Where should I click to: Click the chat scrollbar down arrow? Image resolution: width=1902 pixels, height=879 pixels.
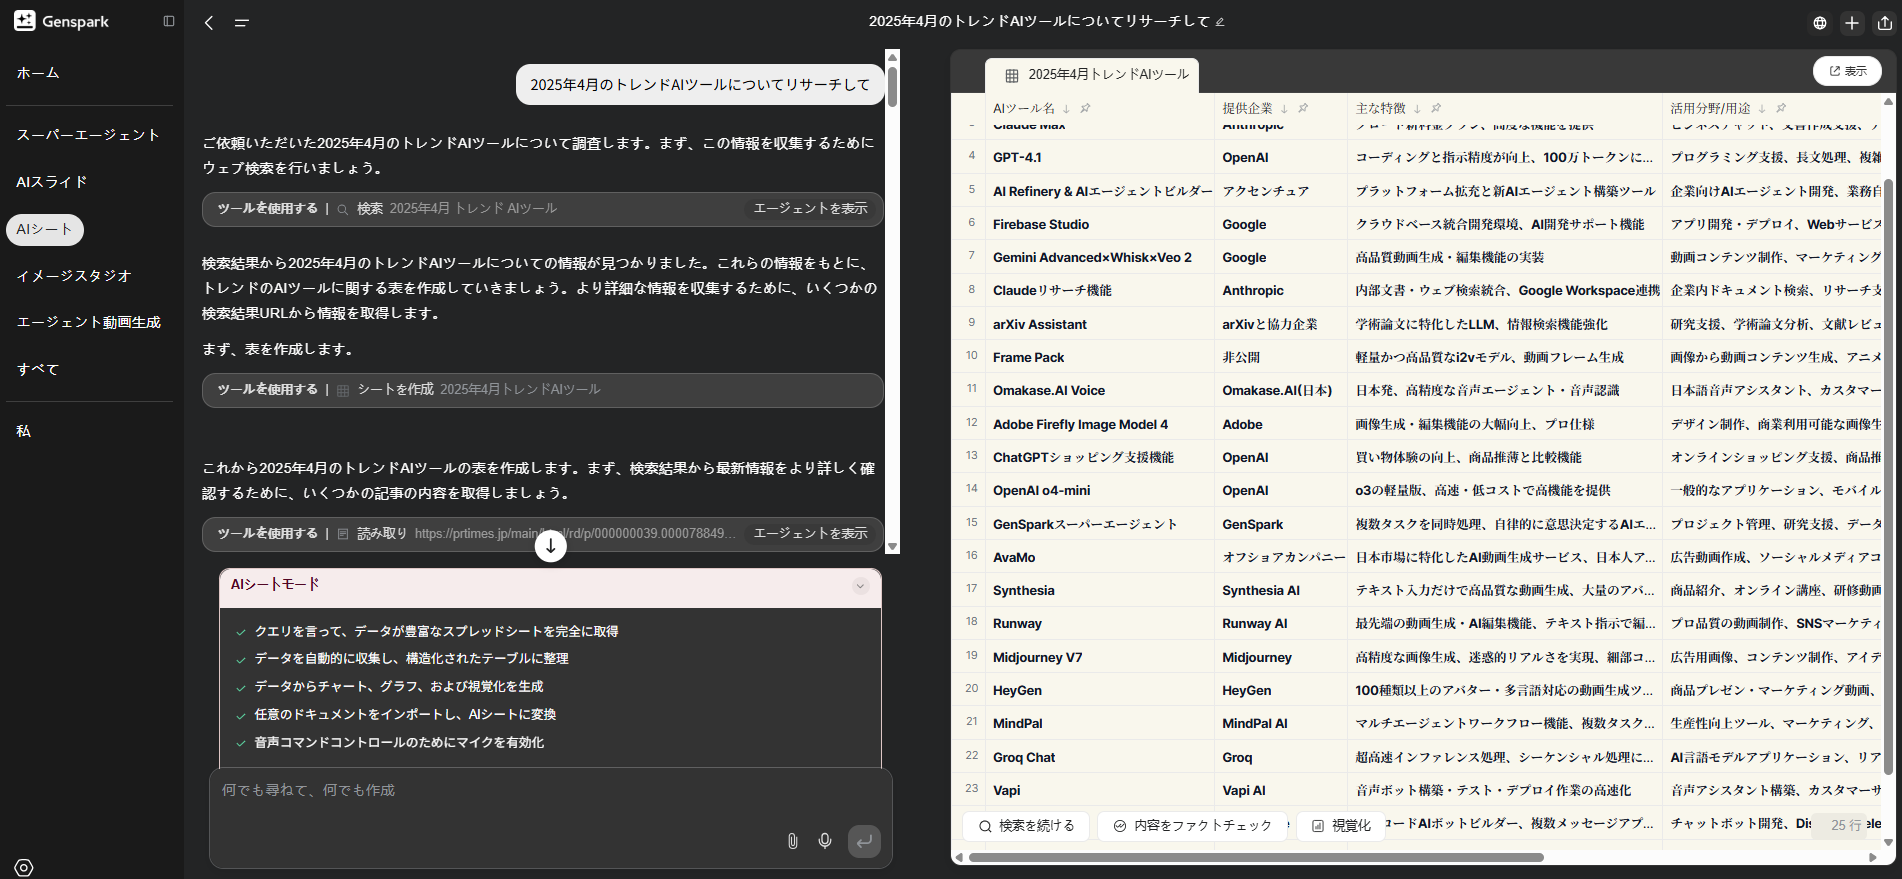893,547
